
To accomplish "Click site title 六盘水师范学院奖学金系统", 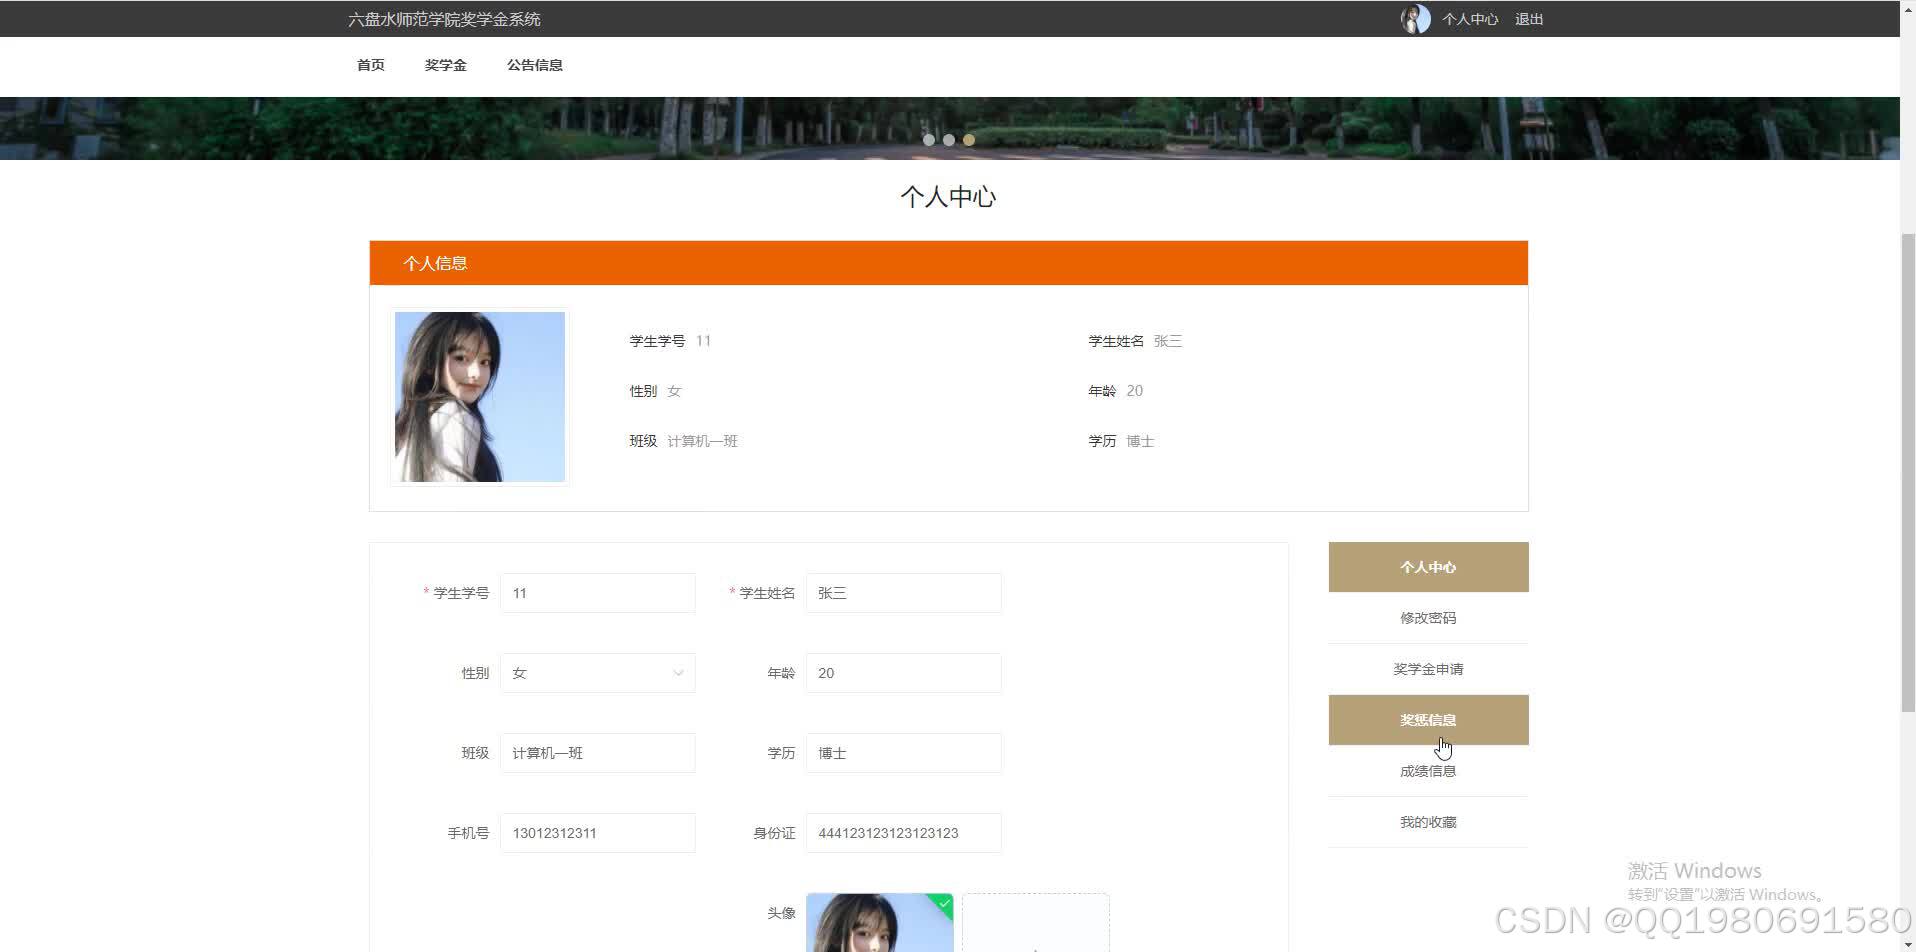I will [x=444, y=19].
